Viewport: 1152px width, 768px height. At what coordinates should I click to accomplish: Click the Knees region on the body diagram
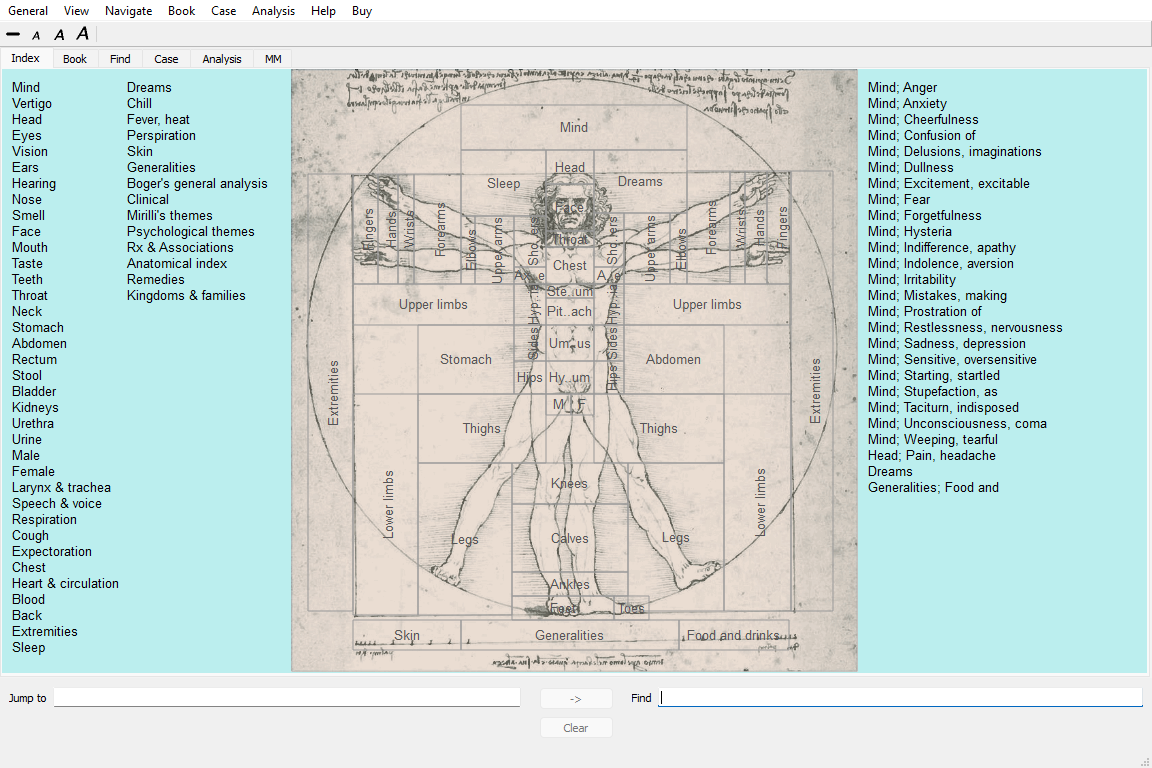pos(569,484)
